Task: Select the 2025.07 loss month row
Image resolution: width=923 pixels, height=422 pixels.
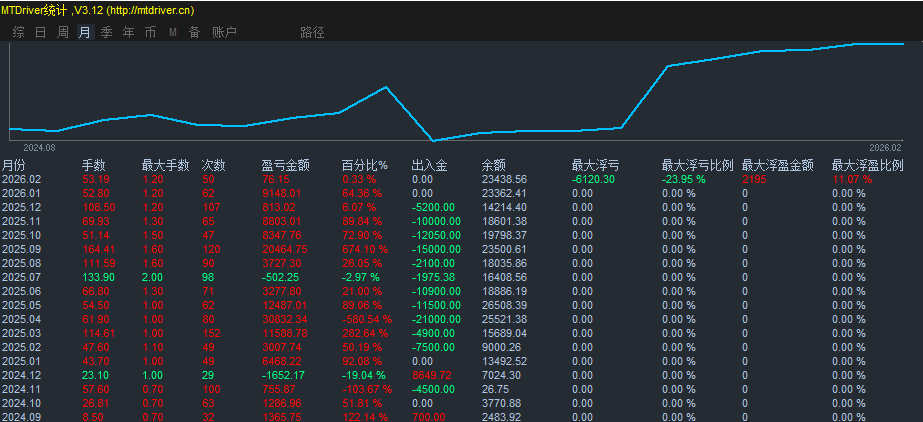Action: [462, 277]
